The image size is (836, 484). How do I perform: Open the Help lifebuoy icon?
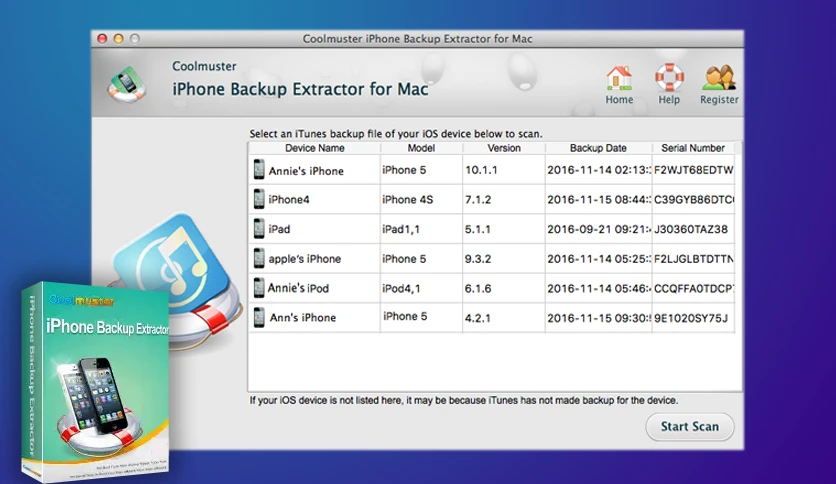click(x=669, y=77)
